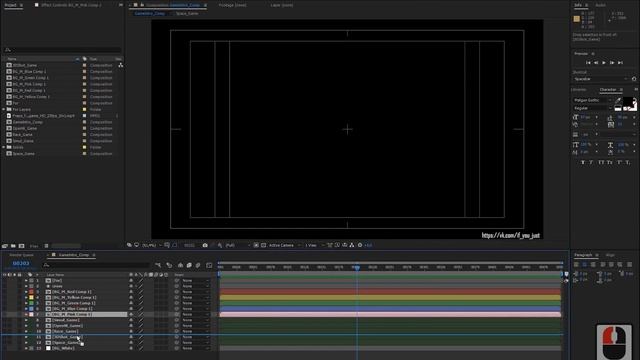
Task: Expand the Solids folder in Project
Action: [x=4, y=147]
